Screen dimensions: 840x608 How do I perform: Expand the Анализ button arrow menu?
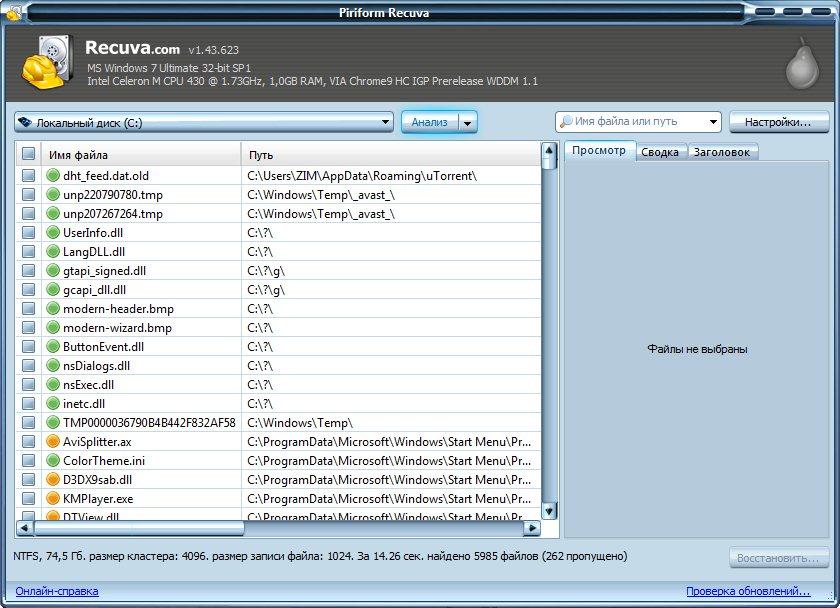click(467, 123)
